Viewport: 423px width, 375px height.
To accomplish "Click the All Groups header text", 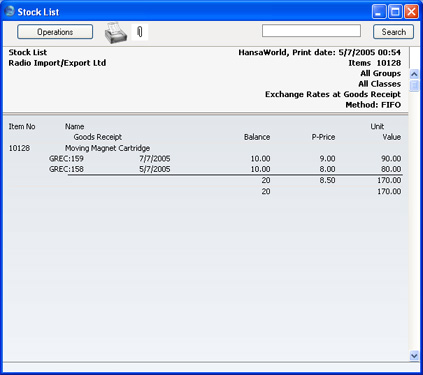I will pos(380,73).
